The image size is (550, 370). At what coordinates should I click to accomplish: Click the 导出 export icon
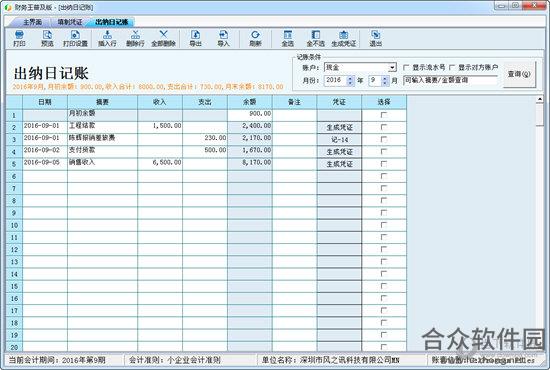pyautogui.click(x=195, y=39)
